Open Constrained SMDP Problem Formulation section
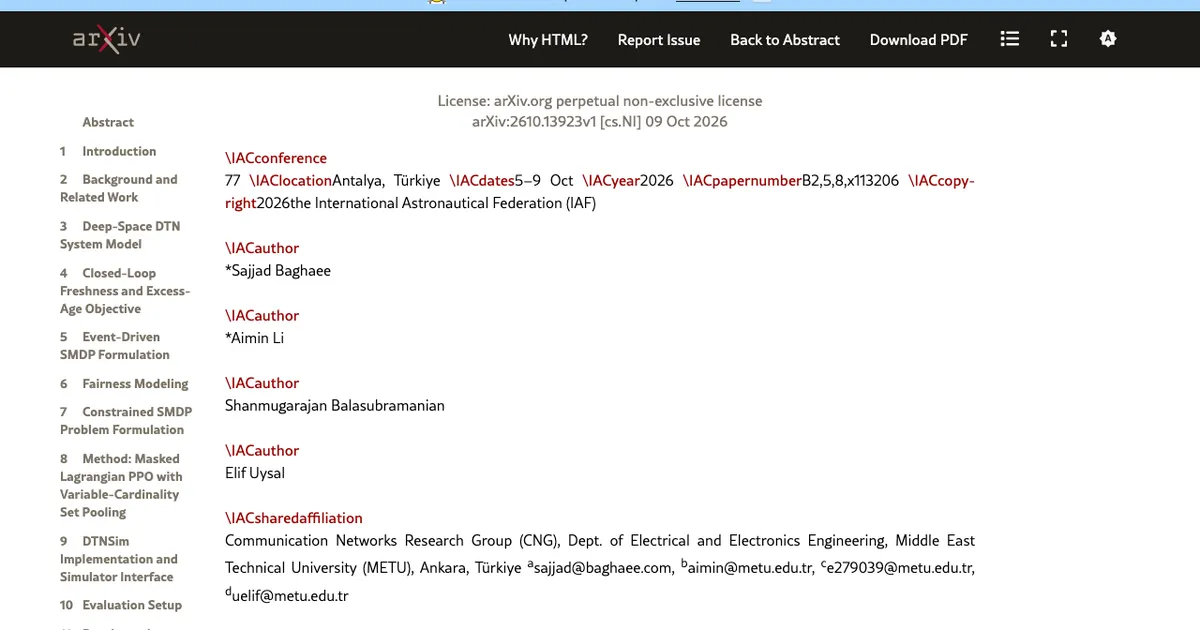Screen dimensions: 1200x630 coord(126,420)
